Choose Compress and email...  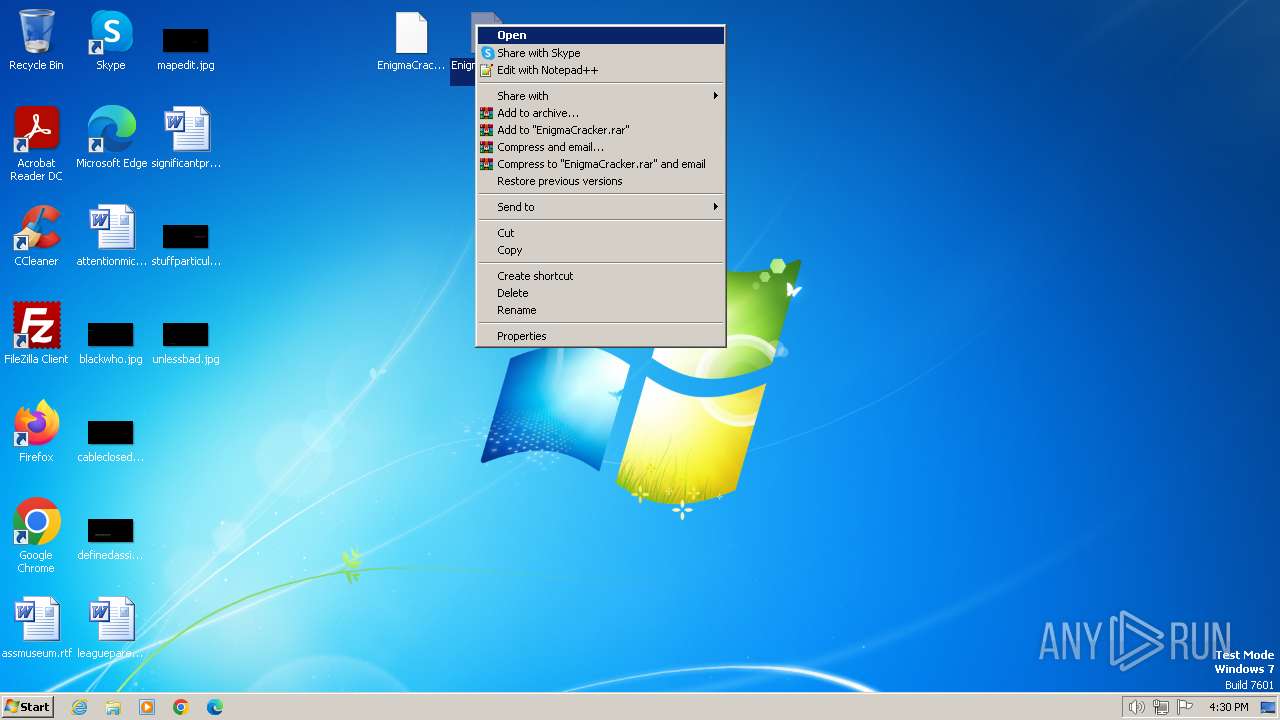[x=600, y=147]
